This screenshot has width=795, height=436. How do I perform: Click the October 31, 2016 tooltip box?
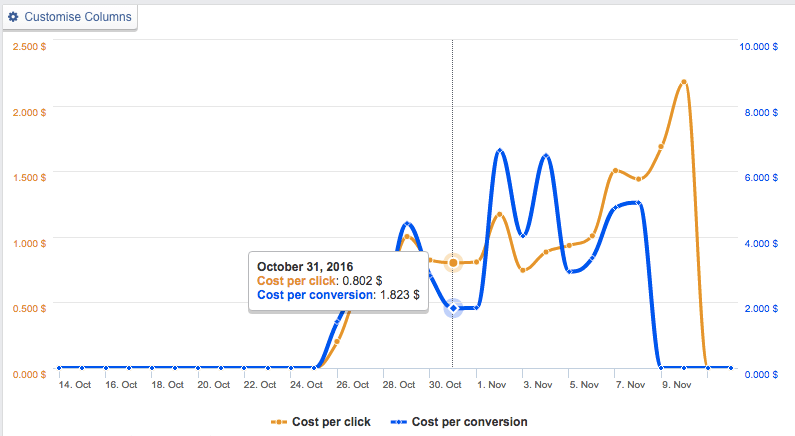coord(338,281)
